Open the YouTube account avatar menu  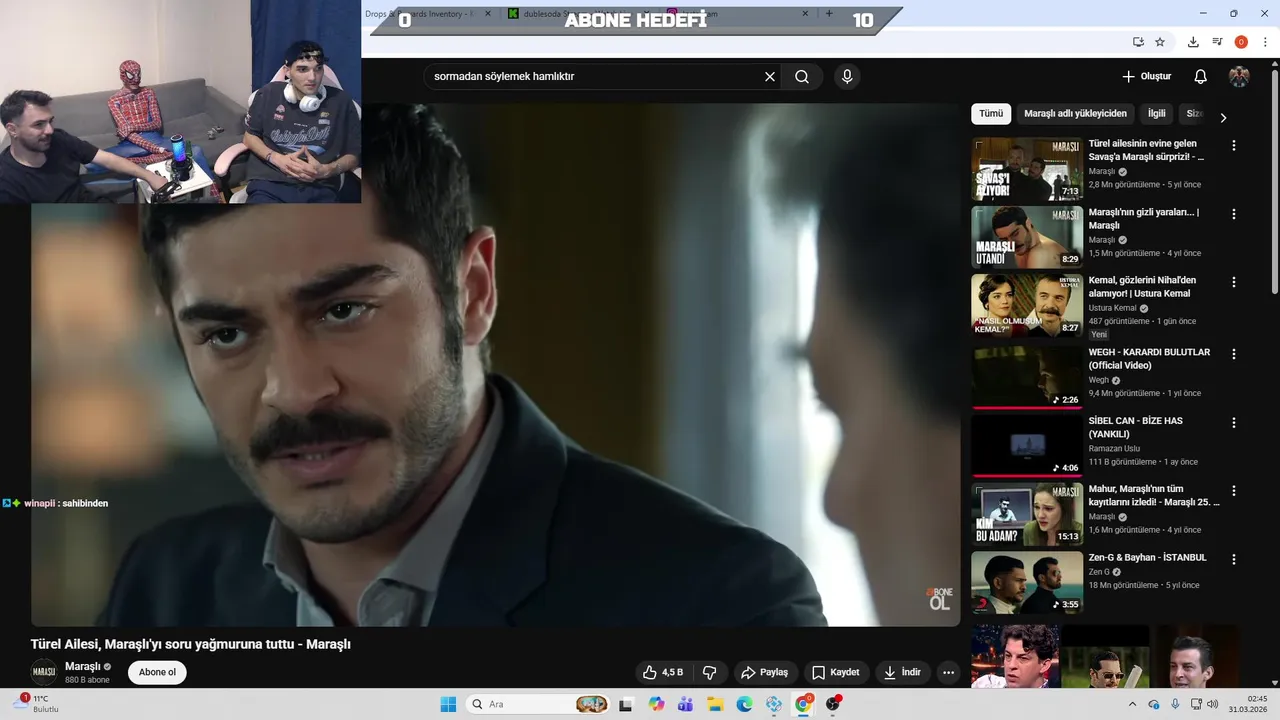(1239, 77)
